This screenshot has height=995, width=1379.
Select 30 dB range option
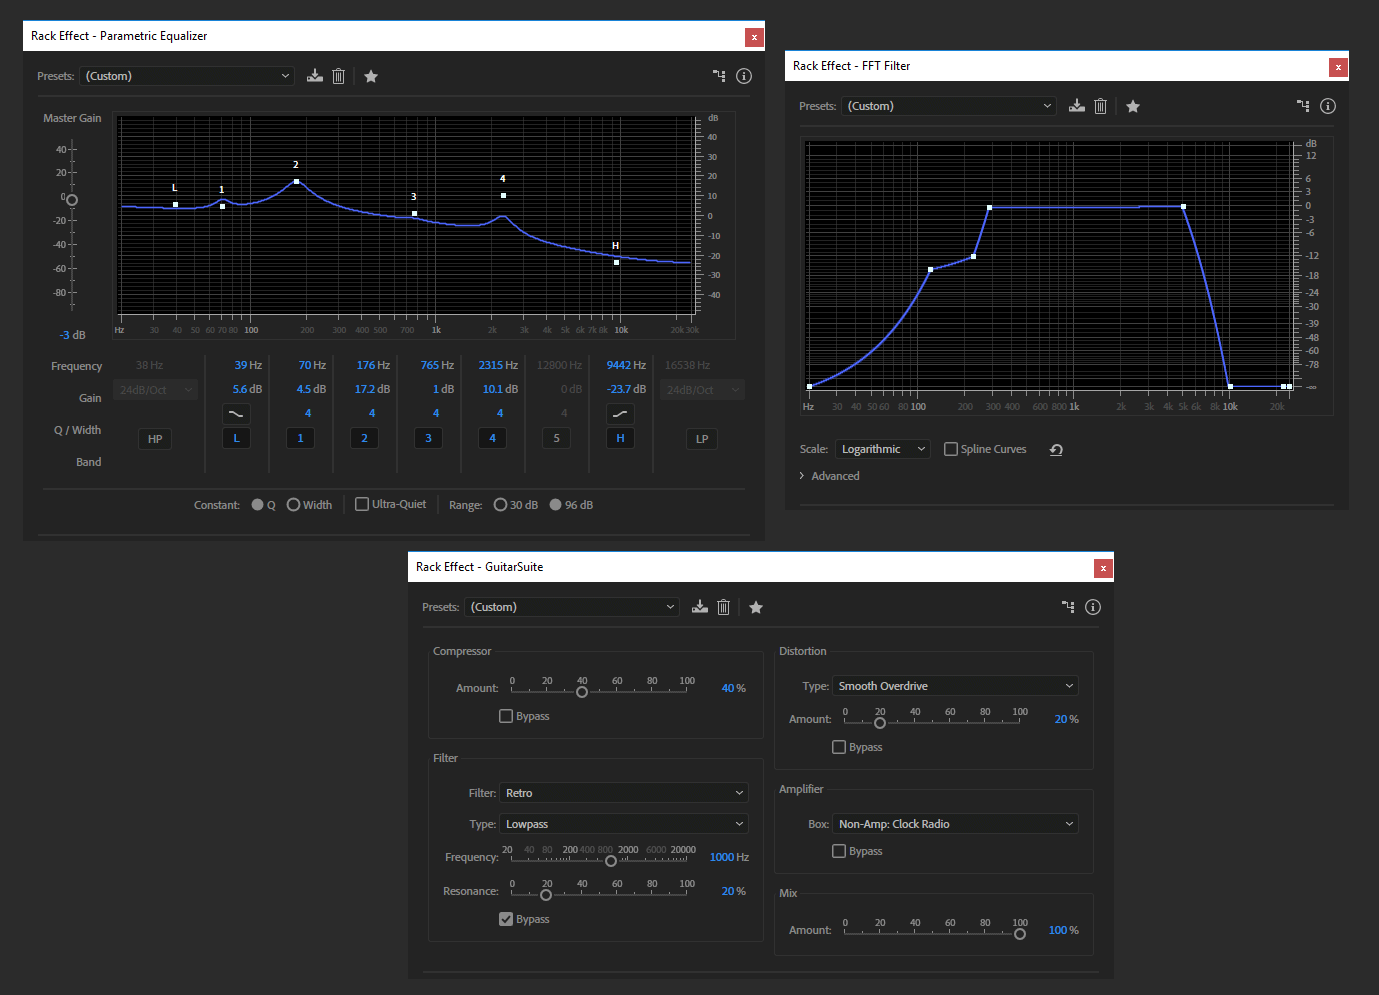[x=500, y=505]
